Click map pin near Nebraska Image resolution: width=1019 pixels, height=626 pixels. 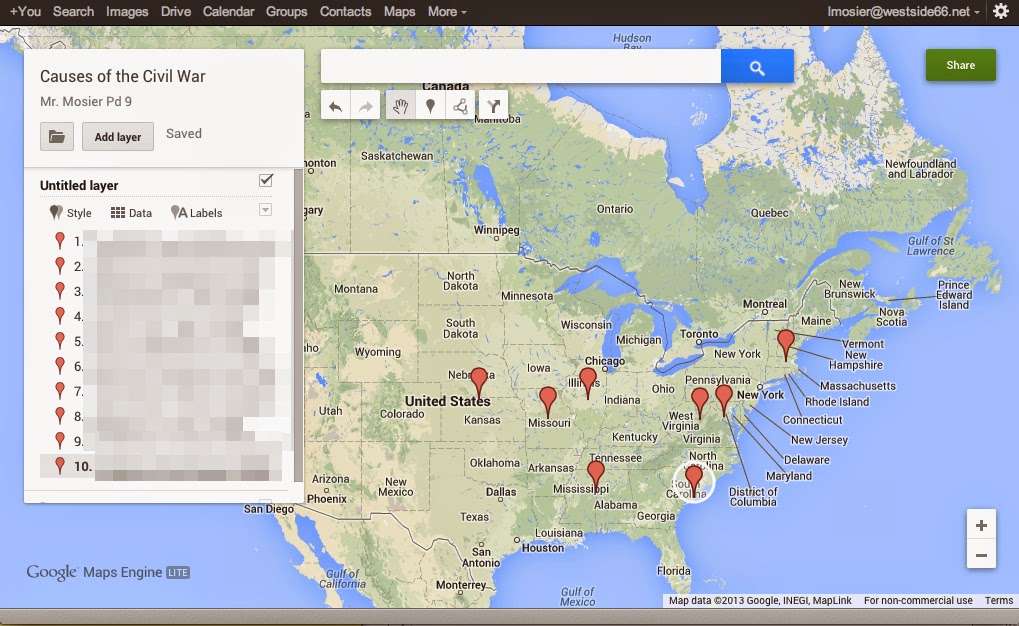tap(479, 384)
